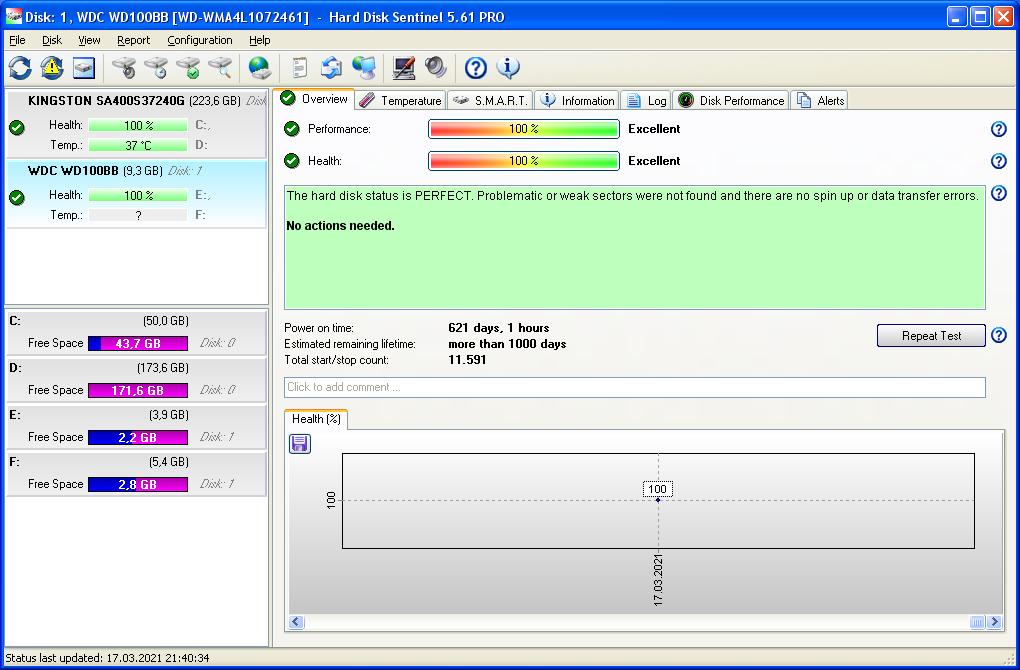Image resolution: width=1020 pixels, height=670 pixels.
Task: Click the globe with monitor network icon
Action: [x=364, y=68]
